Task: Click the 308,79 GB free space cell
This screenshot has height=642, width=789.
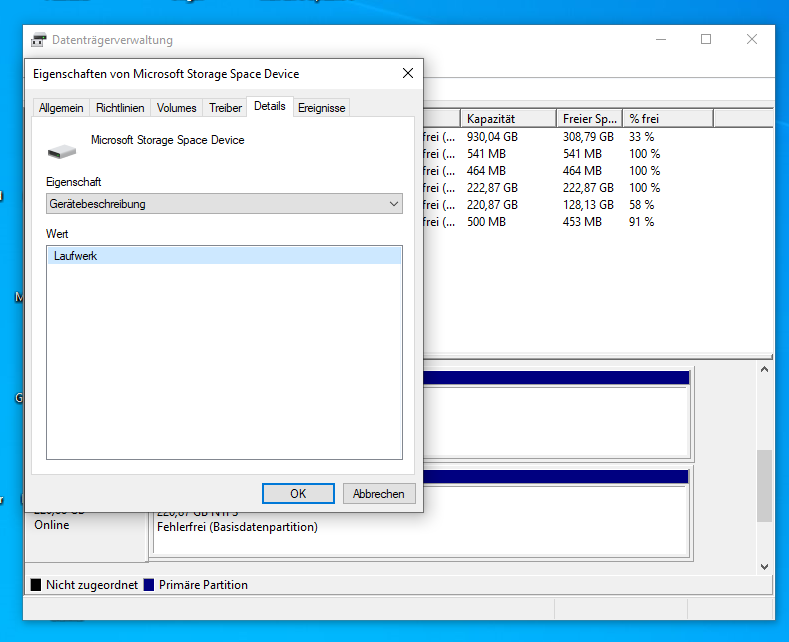Action: [588, 137]
